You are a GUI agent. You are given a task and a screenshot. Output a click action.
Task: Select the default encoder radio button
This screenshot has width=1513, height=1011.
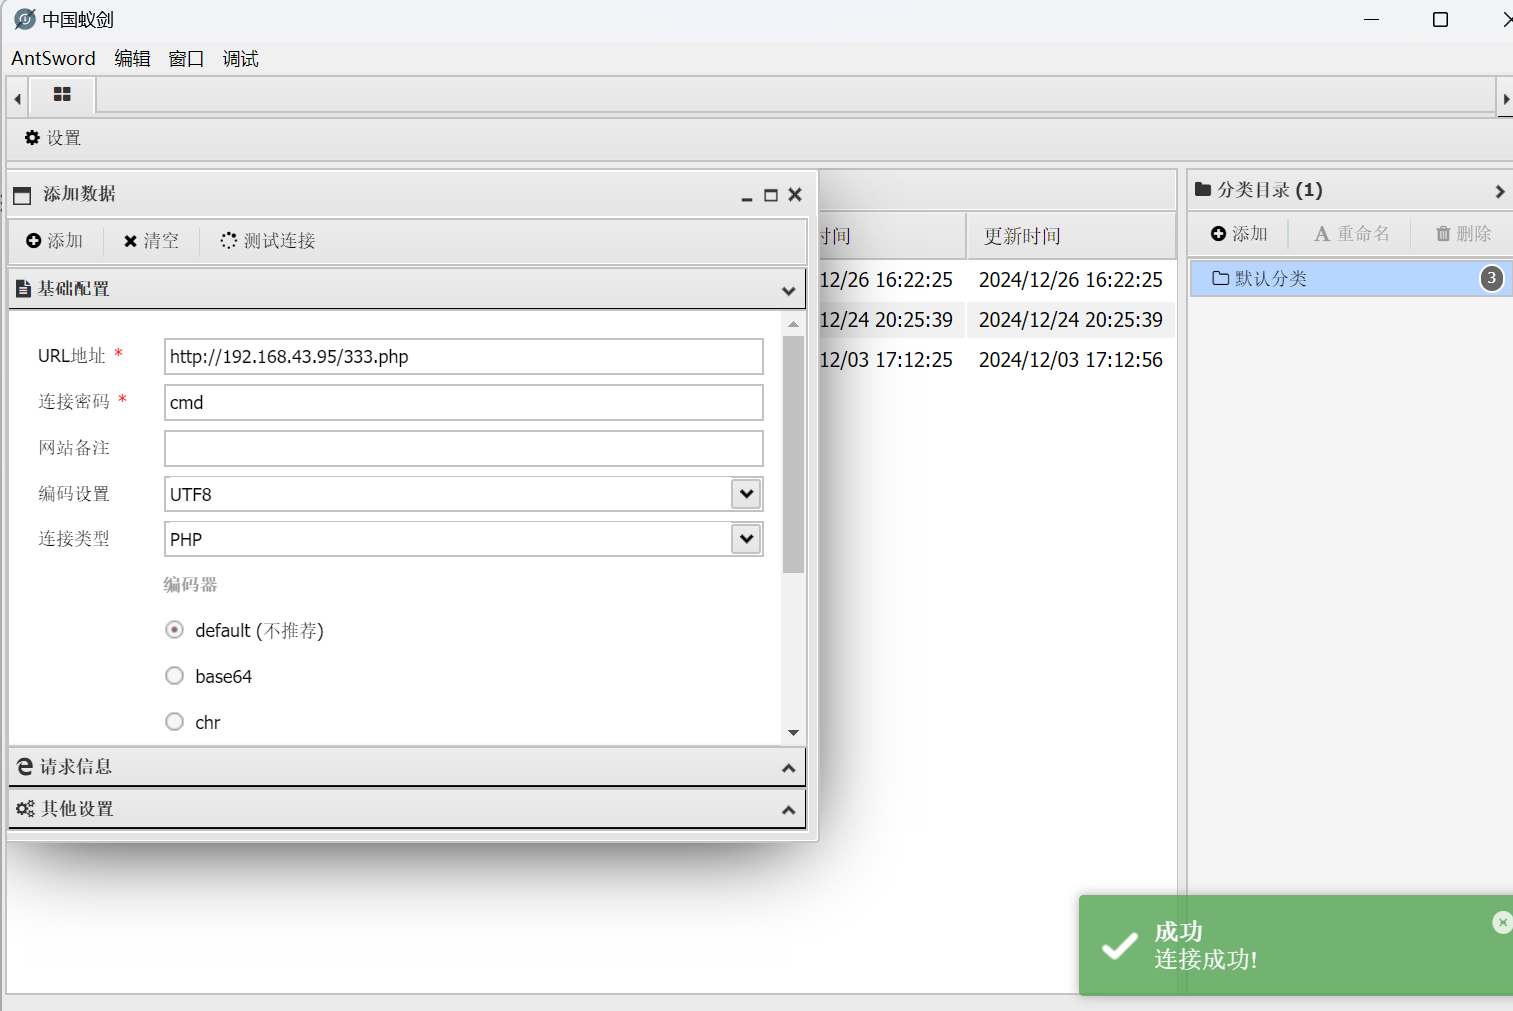point(174,630)
